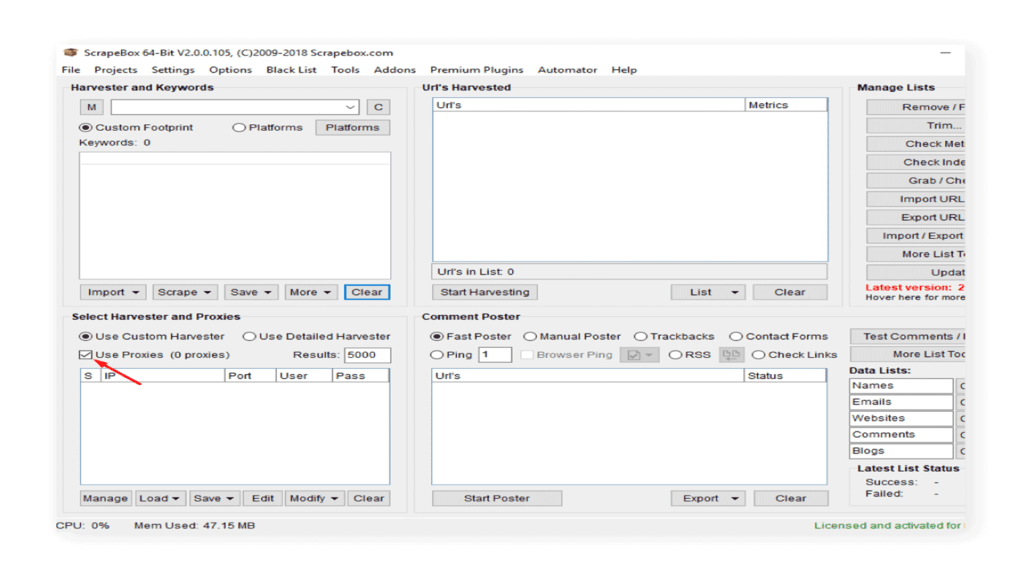Open the Help menu

(624, 70)
